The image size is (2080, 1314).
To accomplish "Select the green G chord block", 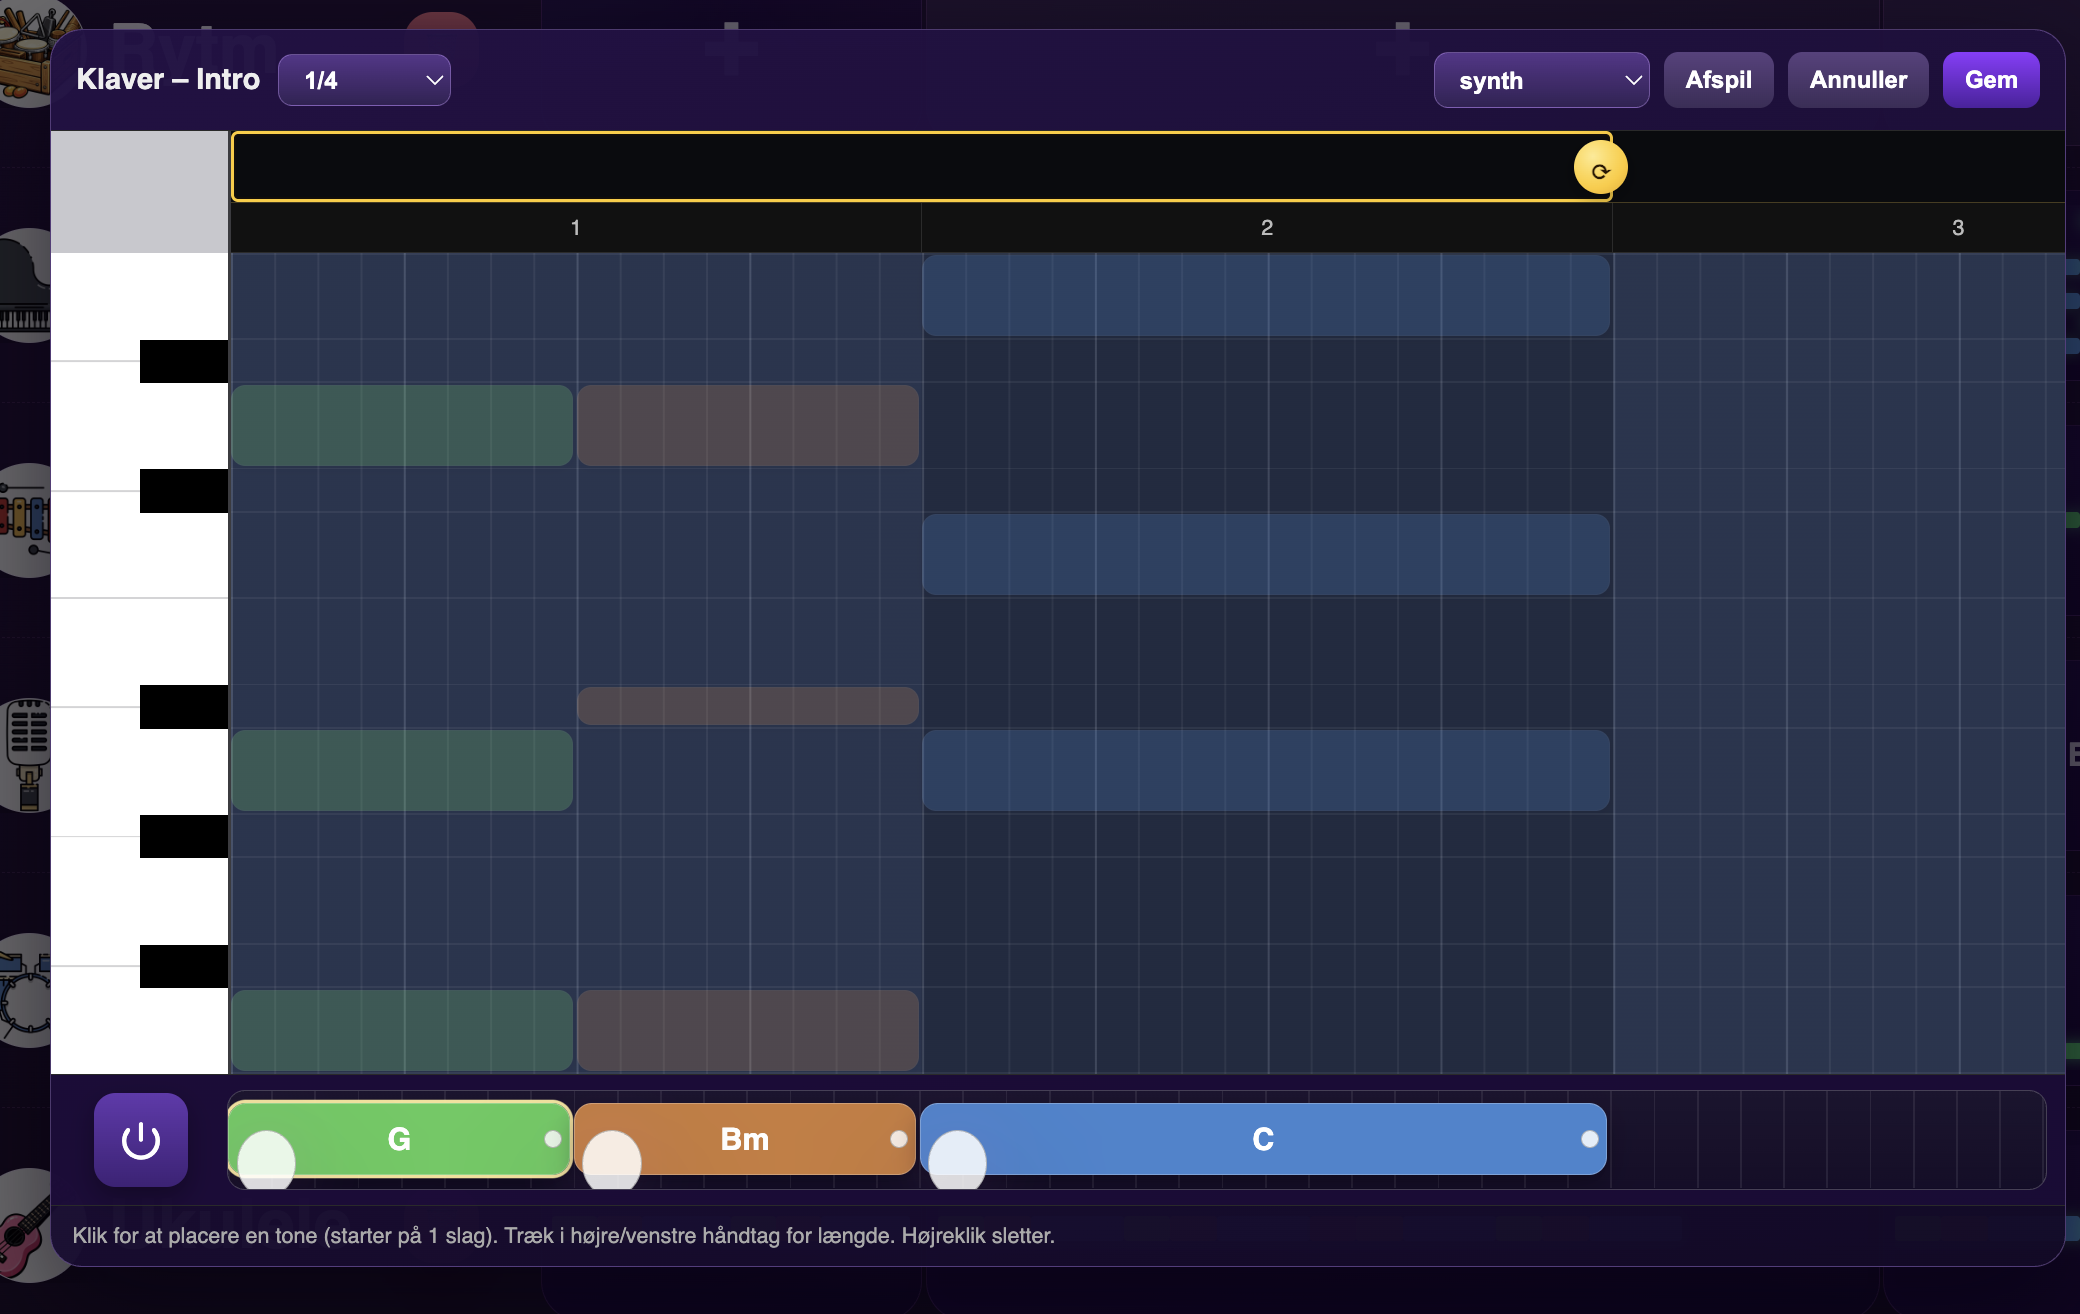I will tap(400, 1139).
